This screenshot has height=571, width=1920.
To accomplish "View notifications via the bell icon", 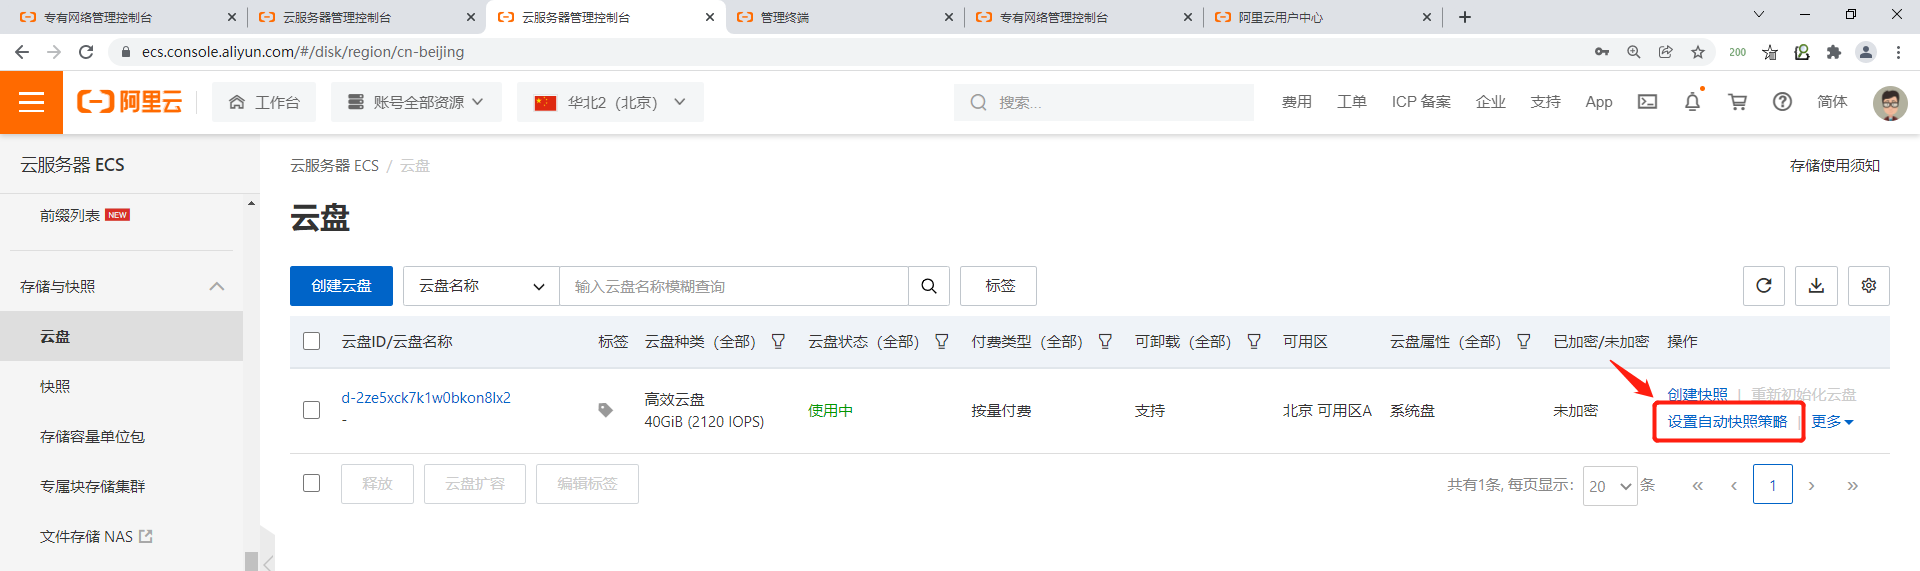I will 1692,102.
